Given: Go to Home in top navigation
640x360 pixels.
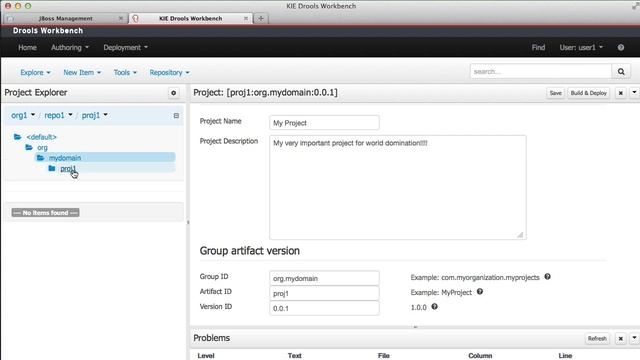Looking at the screenshot, I should click(x=27, y=48).
